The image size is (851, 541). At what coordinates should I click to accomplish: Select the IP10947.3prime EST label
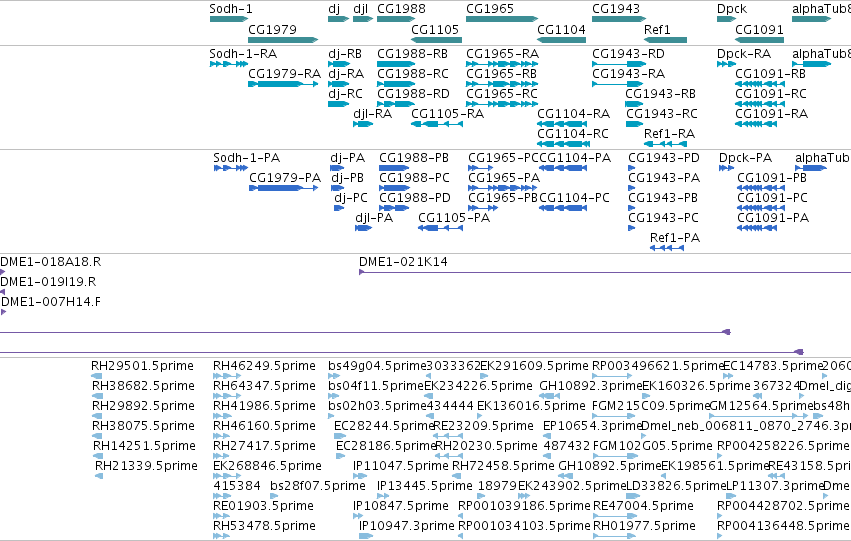click(x=407, y=526)
